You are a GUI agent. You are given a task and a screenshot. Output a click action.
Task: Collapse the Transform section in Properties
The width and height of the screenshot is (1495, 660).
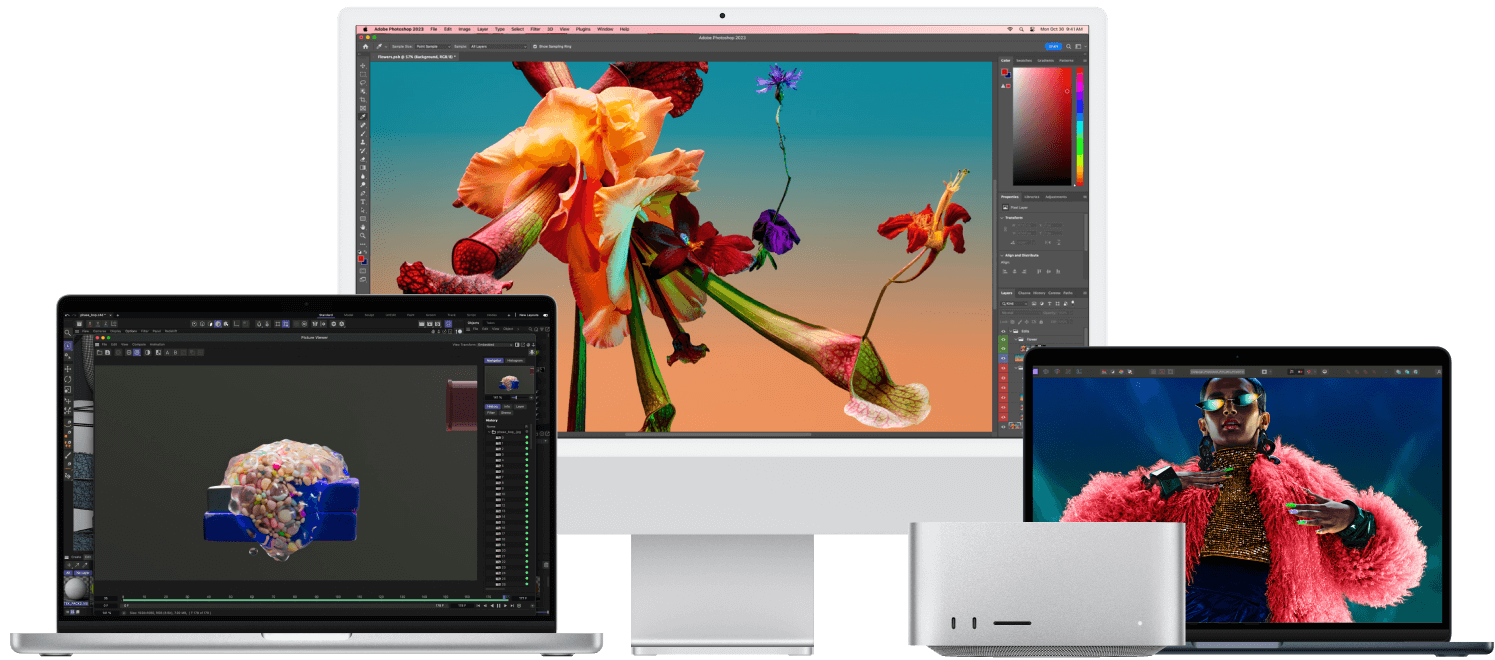(1003, 217)
